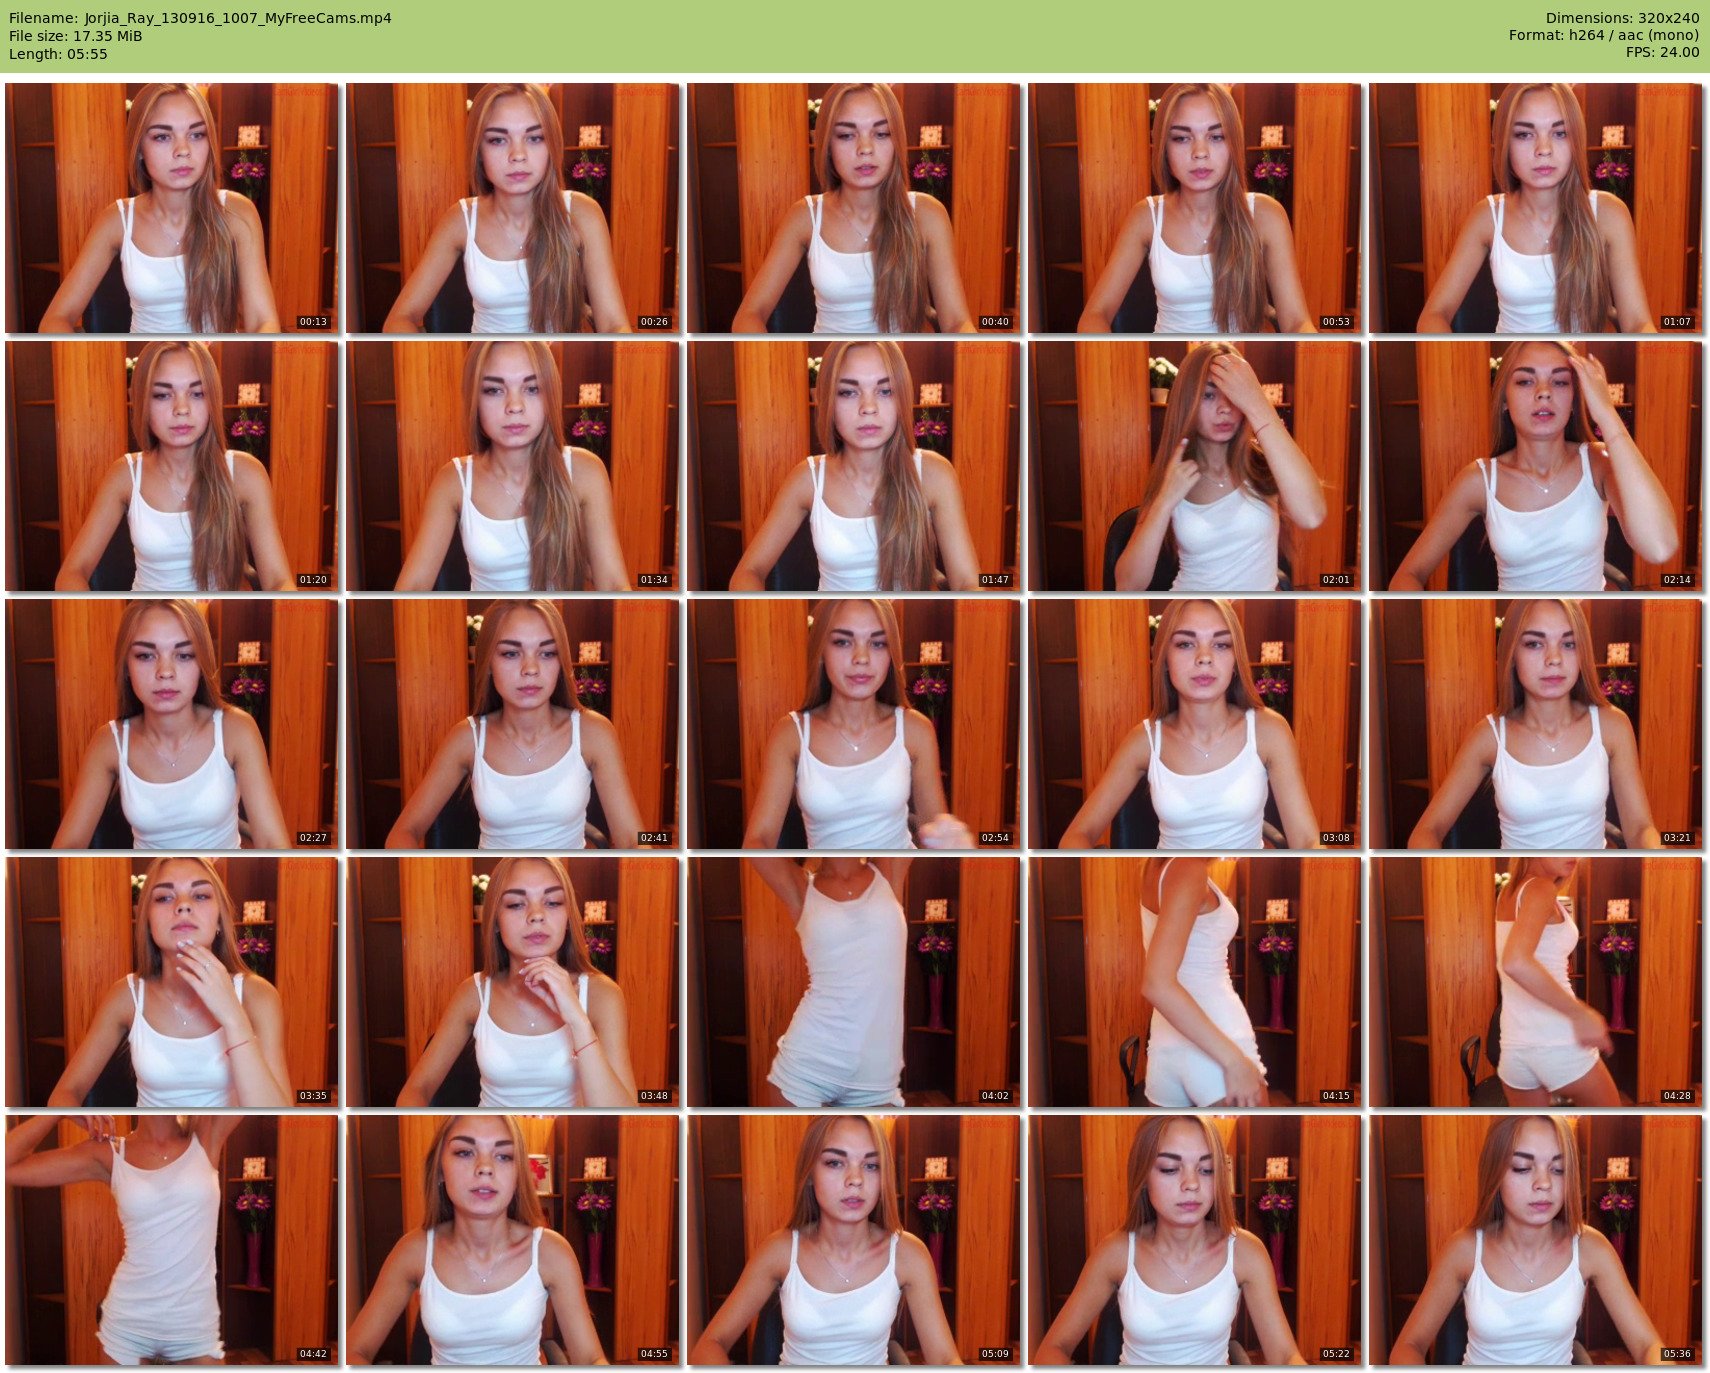
Task: Open the frame stamped 04:55
Action: coord(513,1240)
